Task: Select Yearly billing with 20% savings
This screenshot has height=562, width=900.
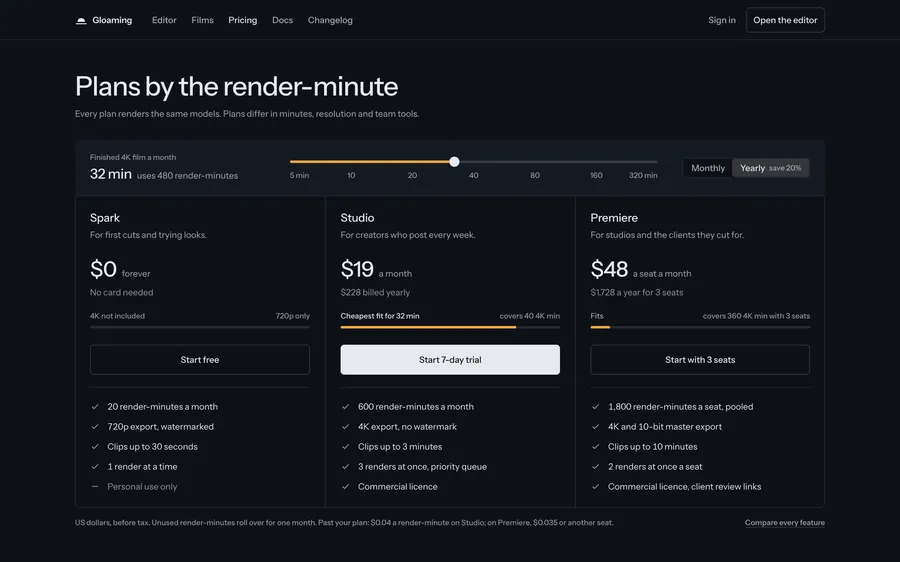Action: point(770,168)
